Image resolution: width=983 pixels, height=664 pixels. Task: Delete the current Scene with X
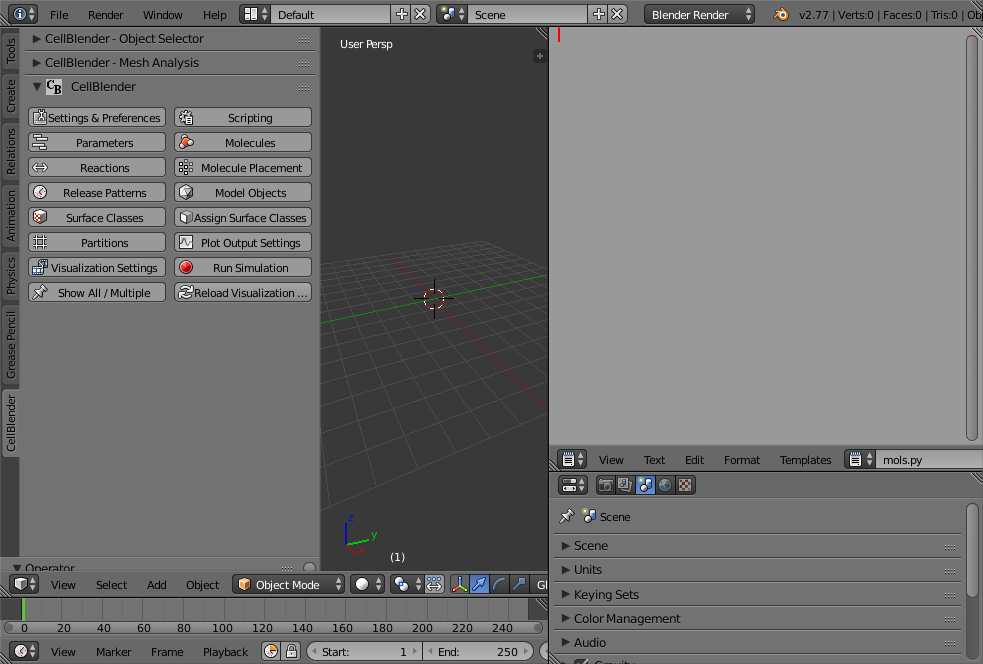coord(618,14)
